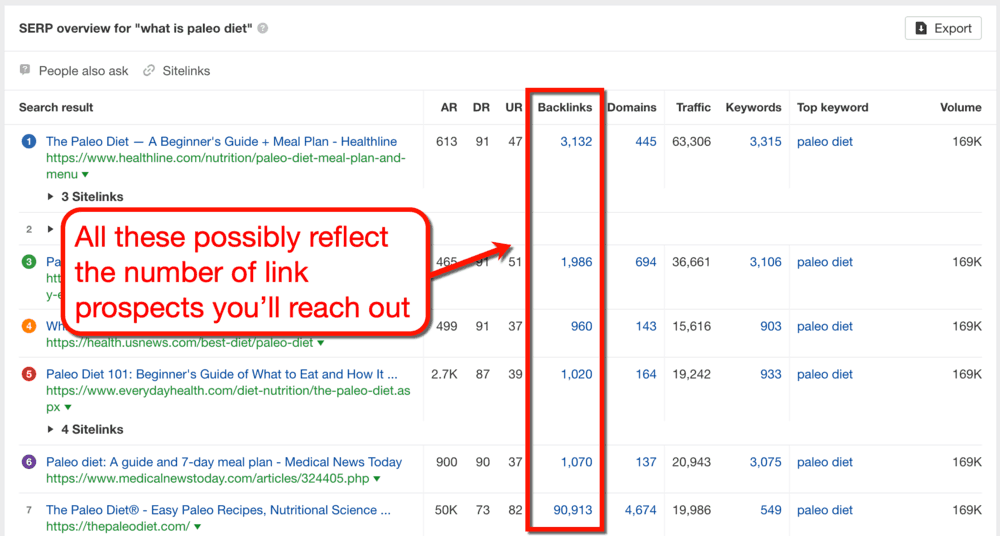The image size is (1000, 536).
Task: Select the People also ask filter
Action: click(84, 71)
